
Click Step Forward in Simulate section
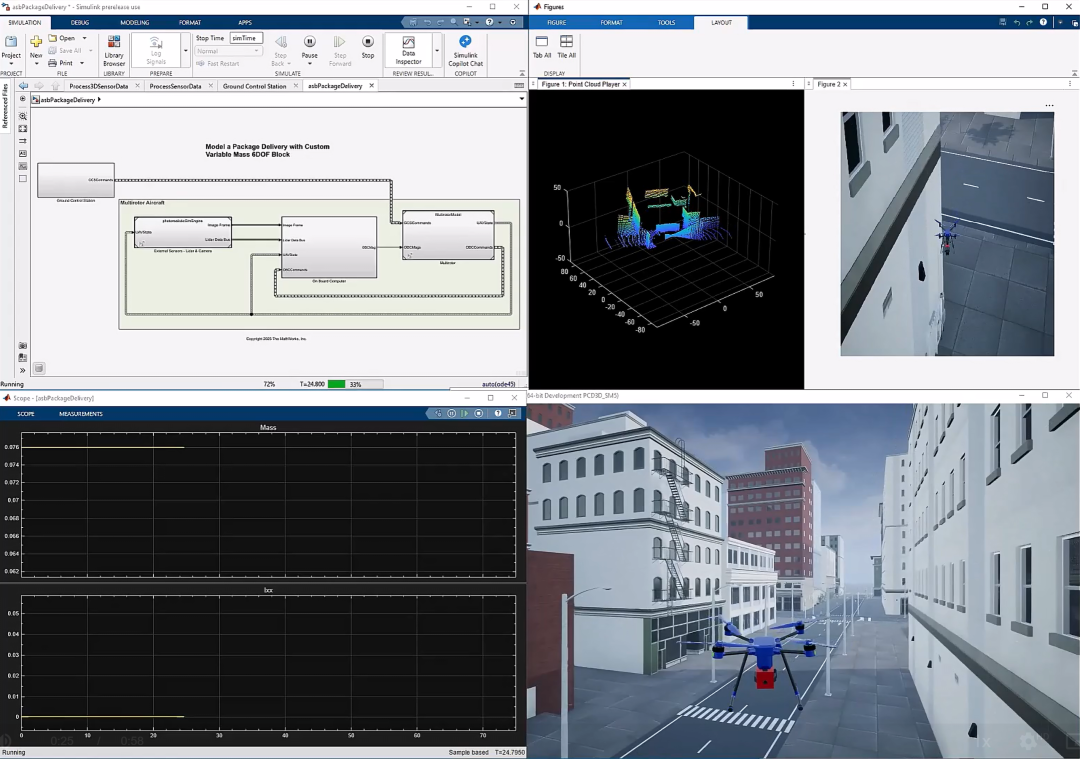[x=340, y=50]
